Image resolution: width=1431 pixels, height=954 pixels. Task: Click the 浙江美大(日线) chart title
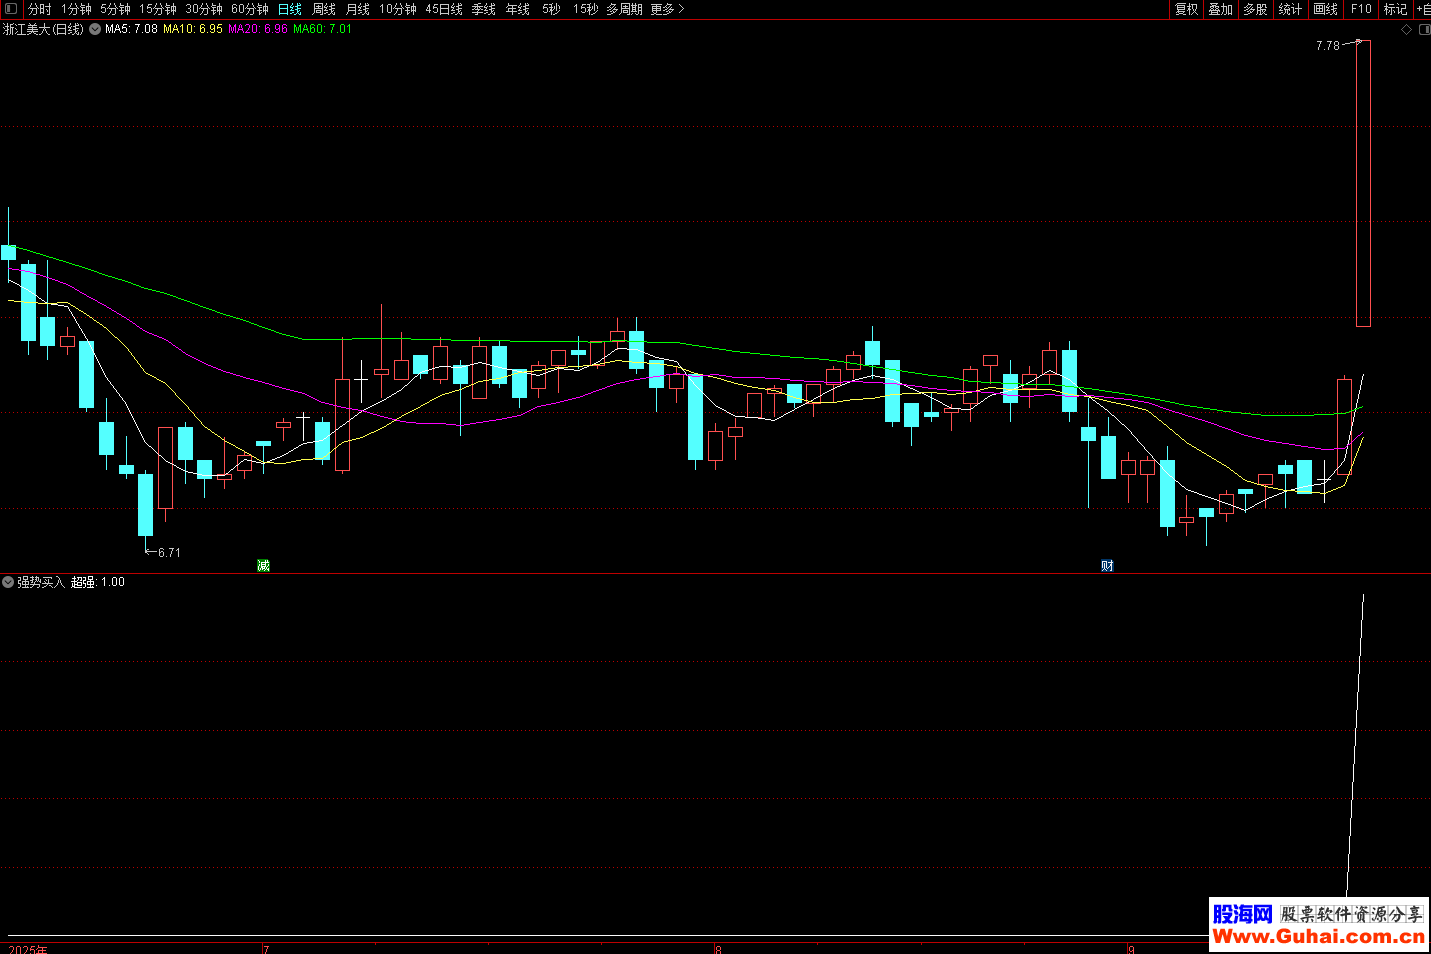click(44, 29)
